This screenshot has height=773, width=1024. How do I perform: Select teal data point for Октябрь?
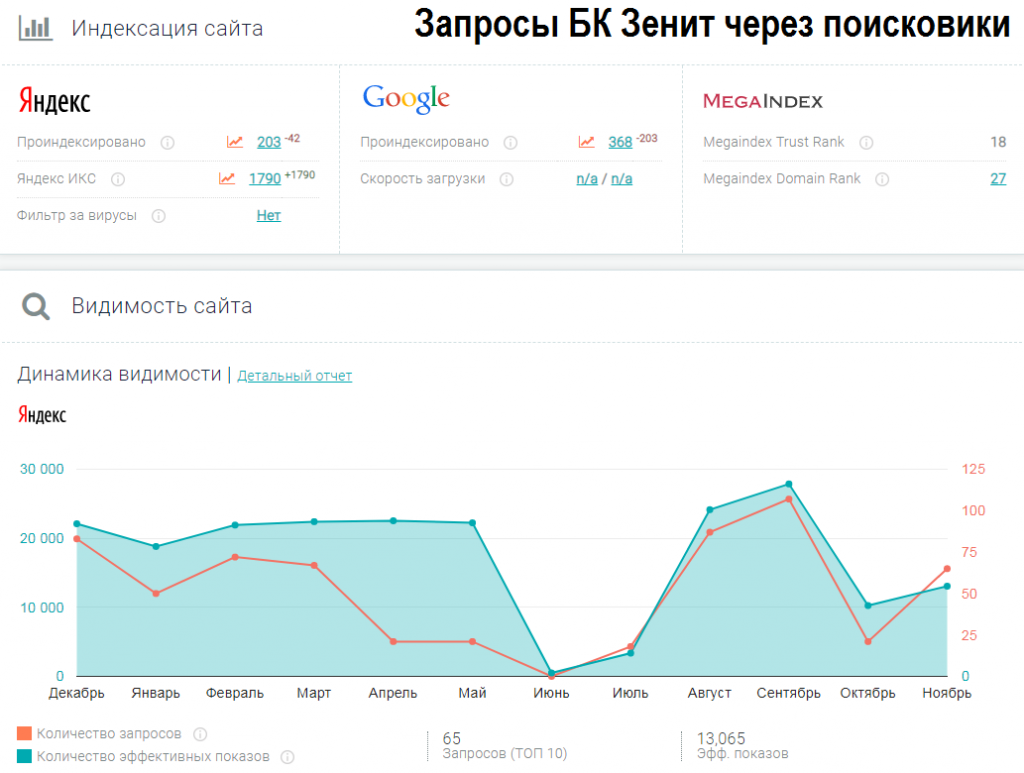click(868, 606)
